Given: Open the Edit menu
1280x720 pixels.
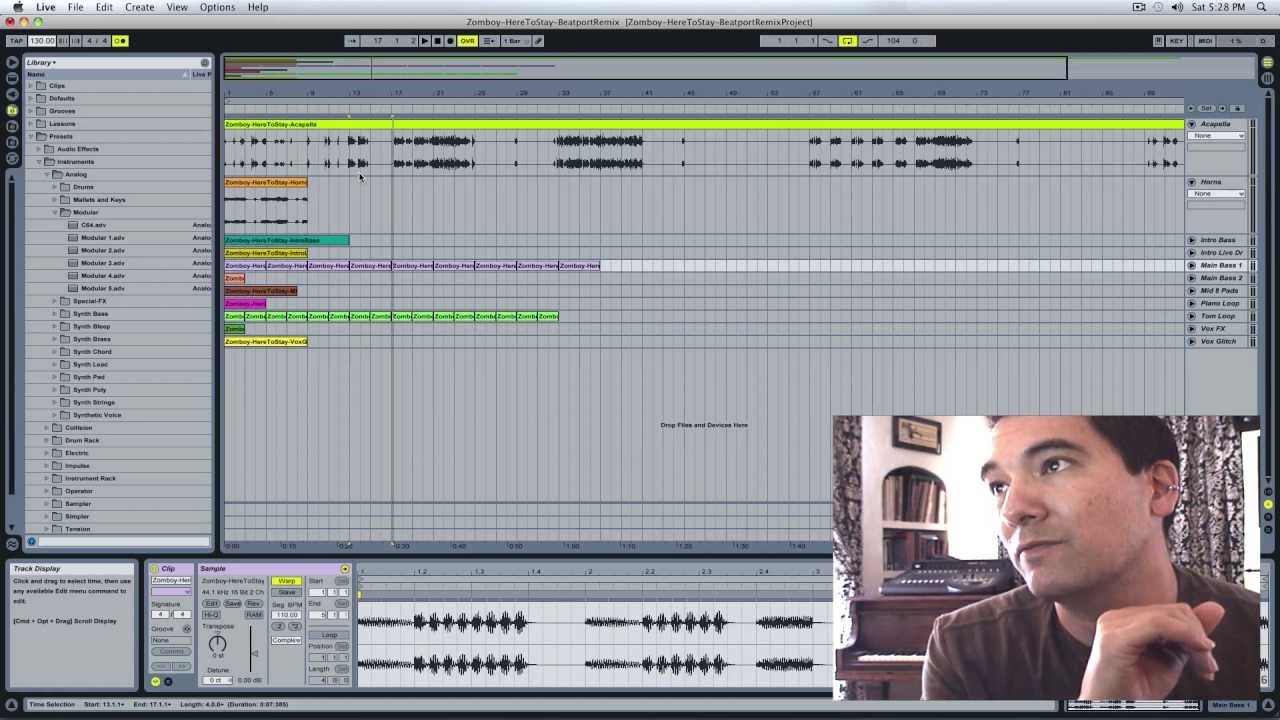Looking at the screenshot, I should point(104,7).
